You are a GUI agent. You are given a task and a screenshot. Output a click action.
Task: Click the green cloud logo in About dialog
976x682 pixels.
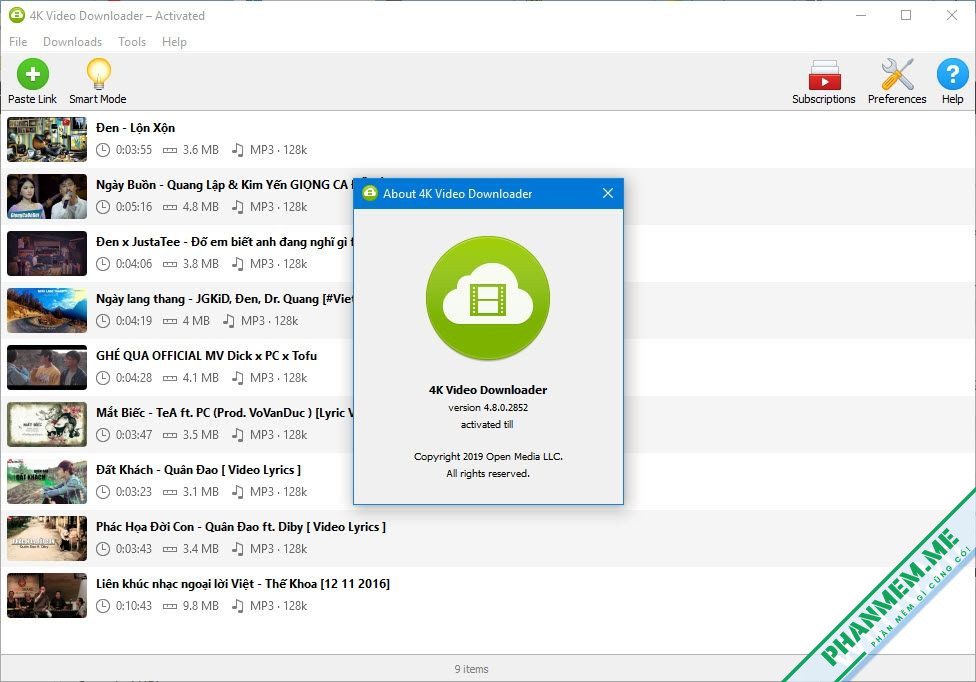[x=488, y=298]
